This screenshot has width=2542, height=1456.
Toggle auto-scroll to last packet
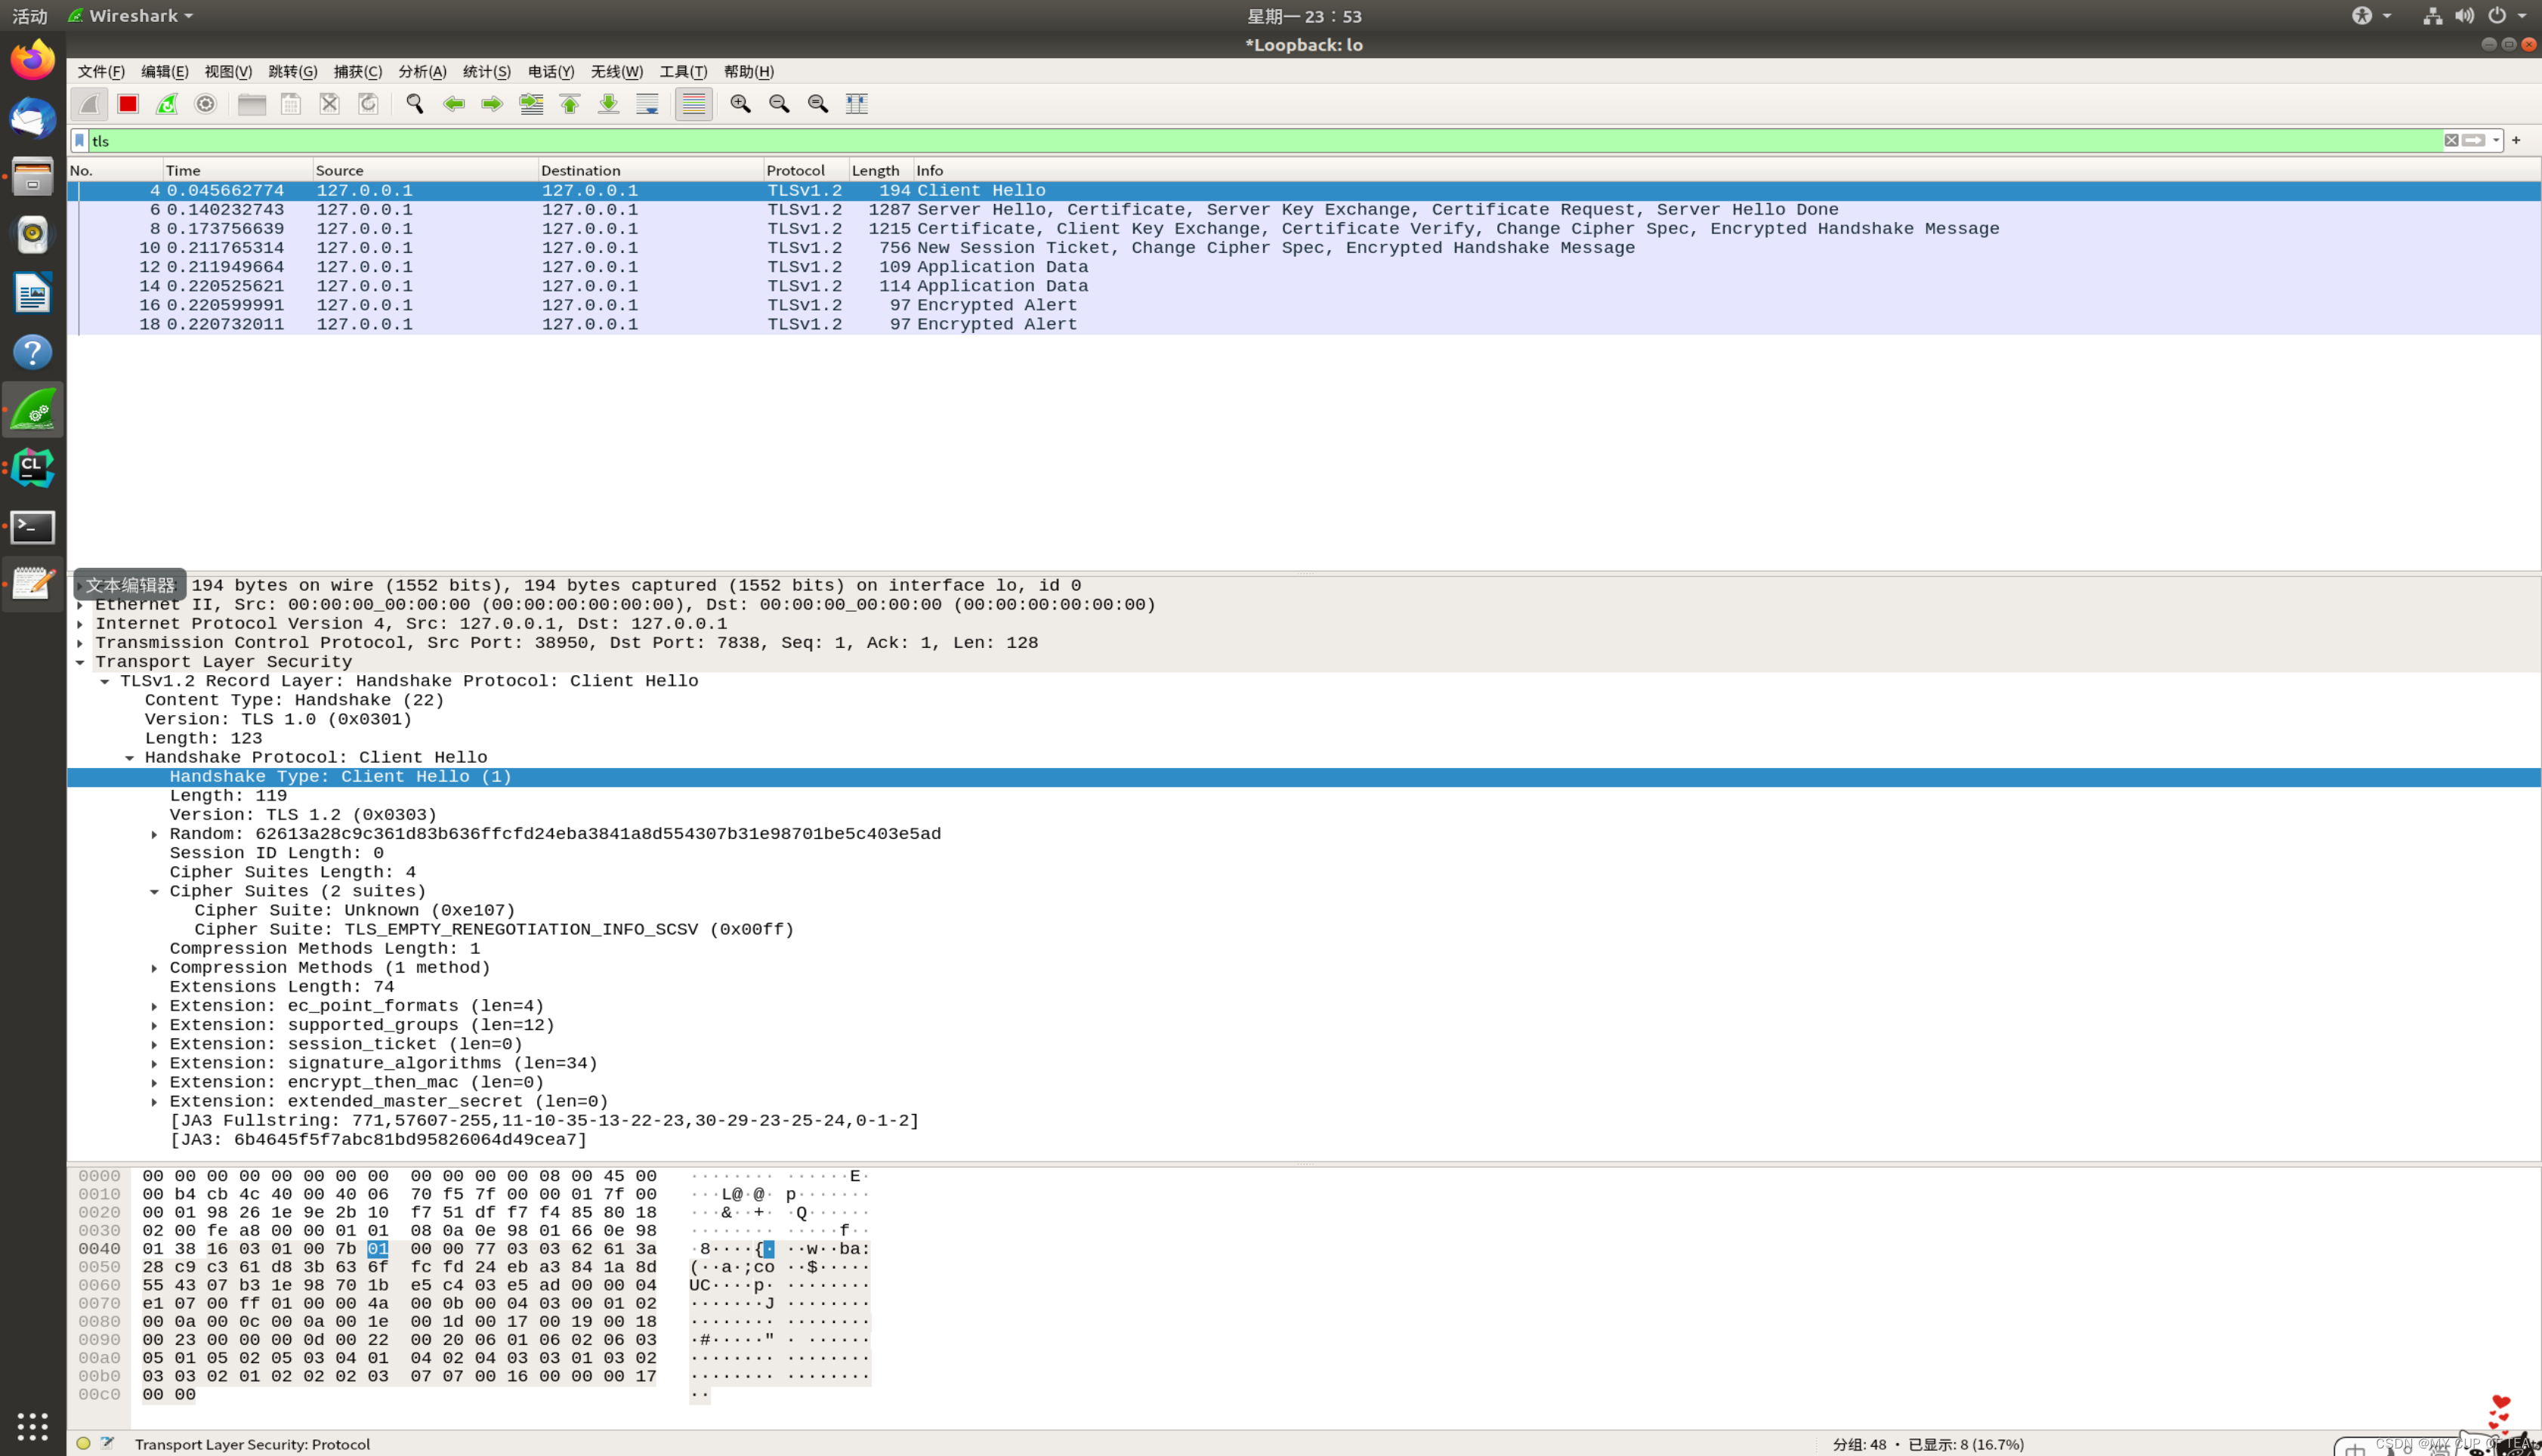coord(648,104)
